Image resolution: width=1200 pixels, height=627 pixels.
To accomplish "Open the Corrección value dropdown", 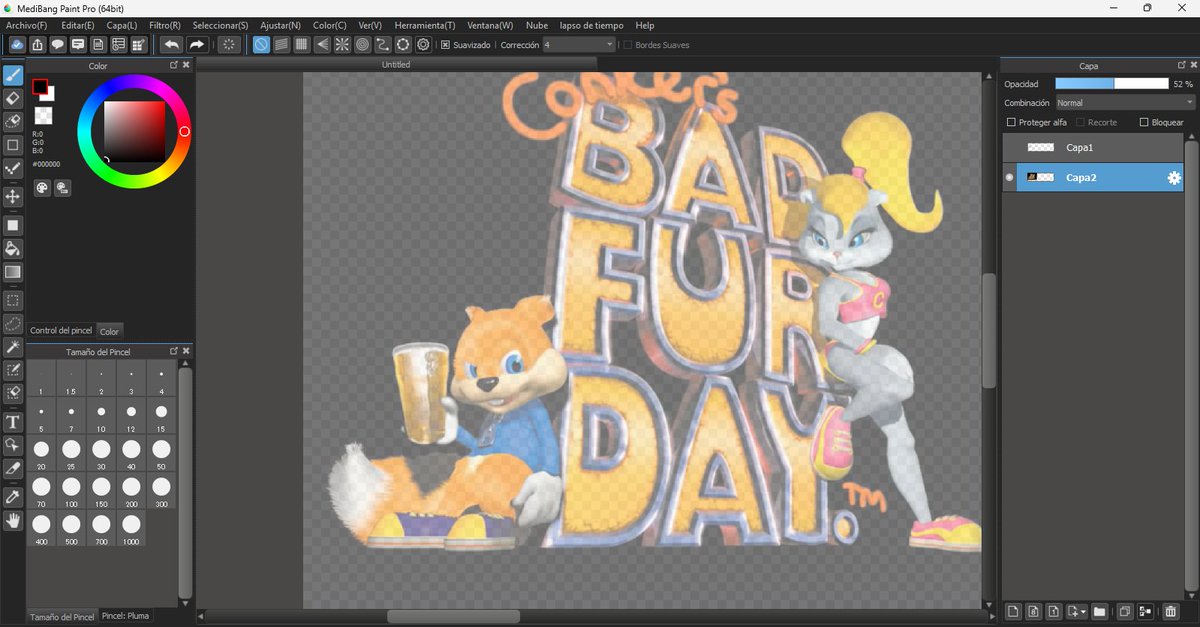I will click(x=579, y=45).
